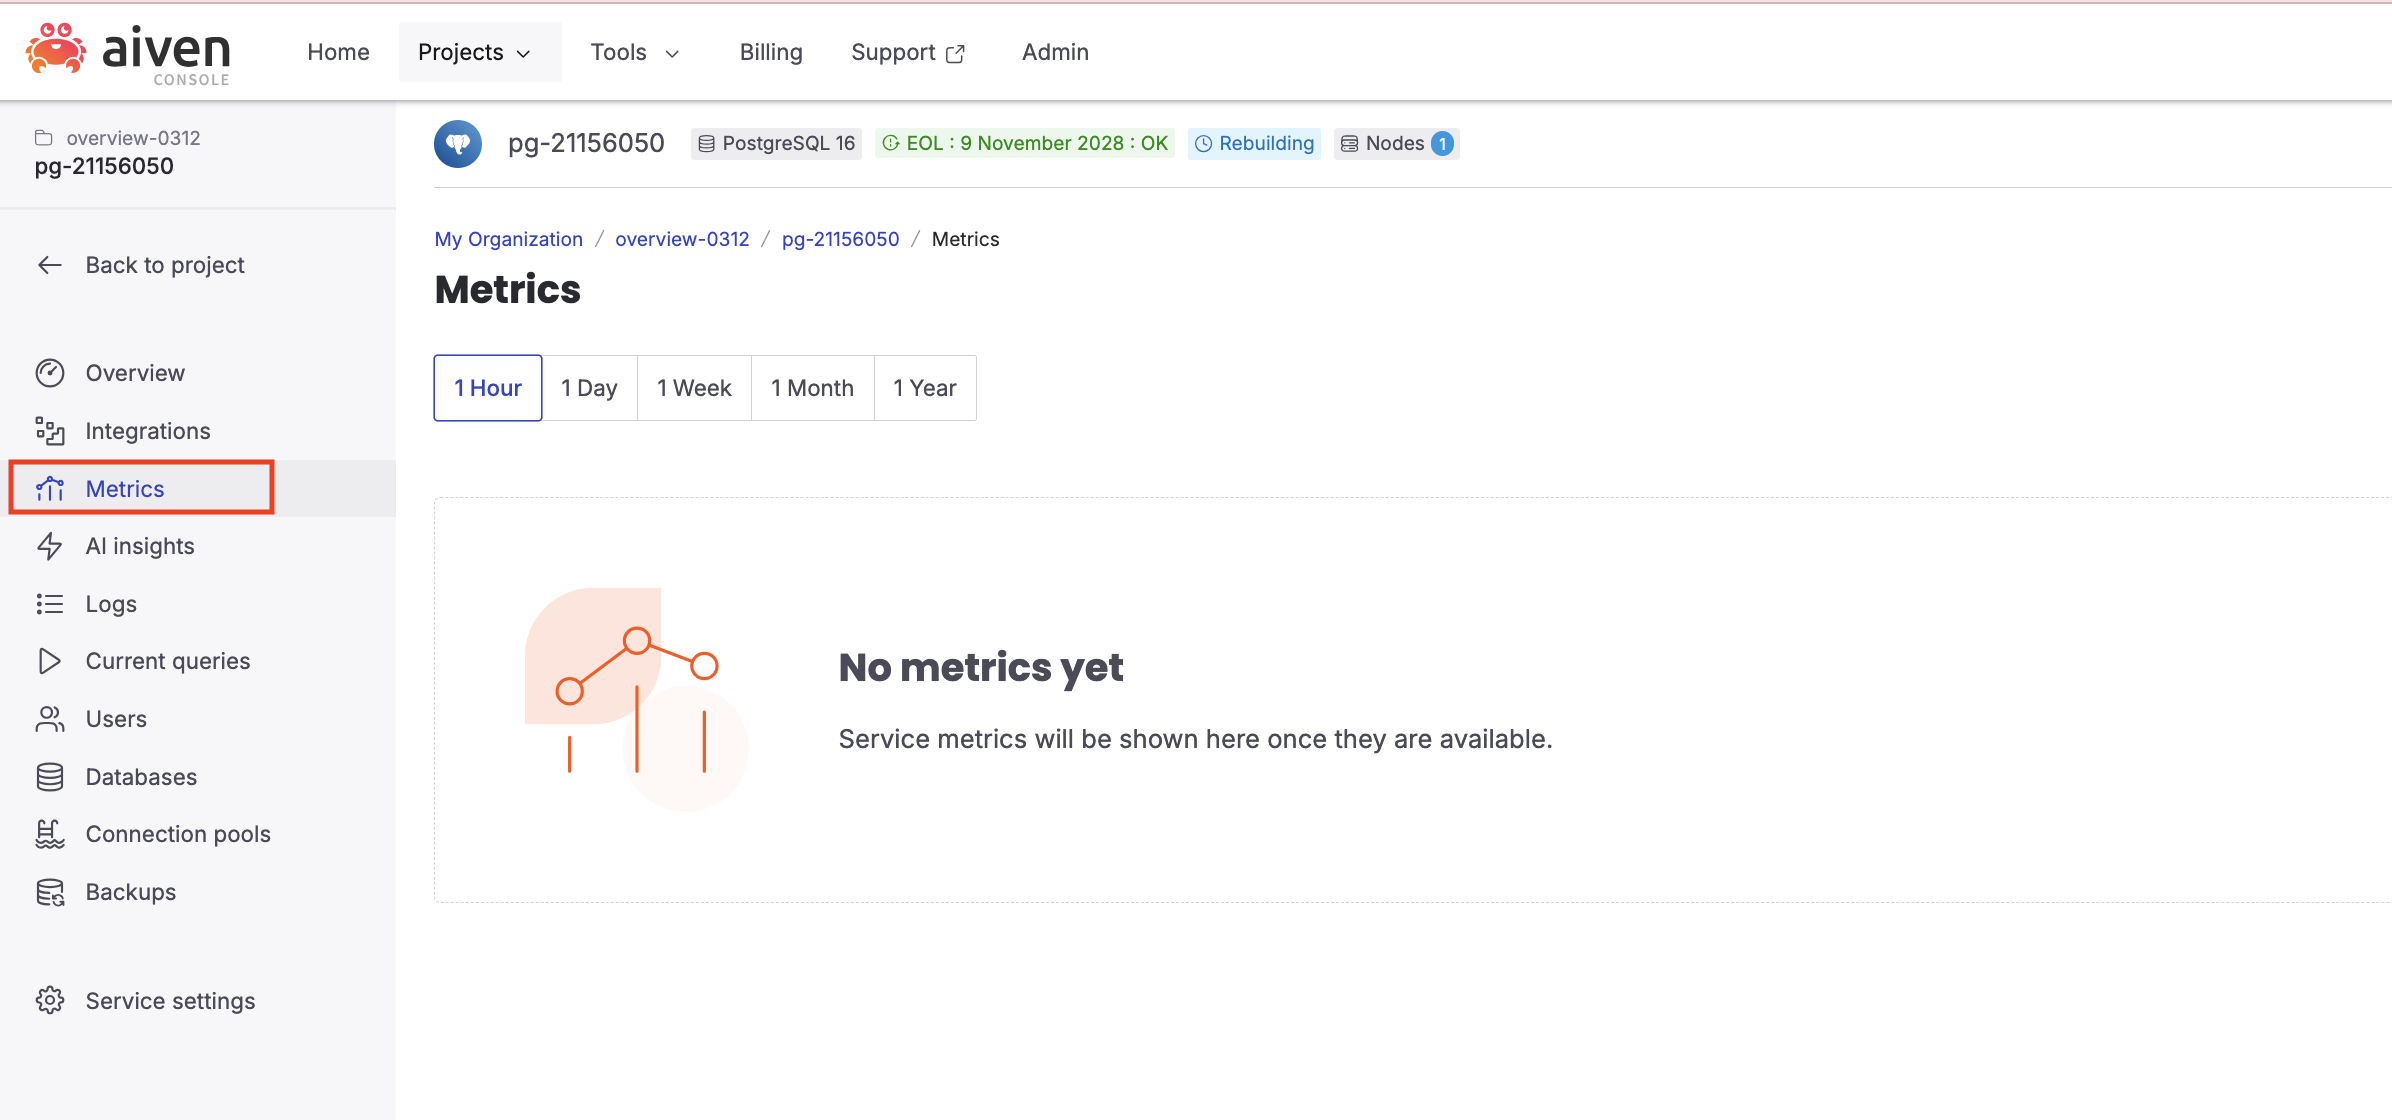Open the Service settings gear icon

pos(49,1001)
